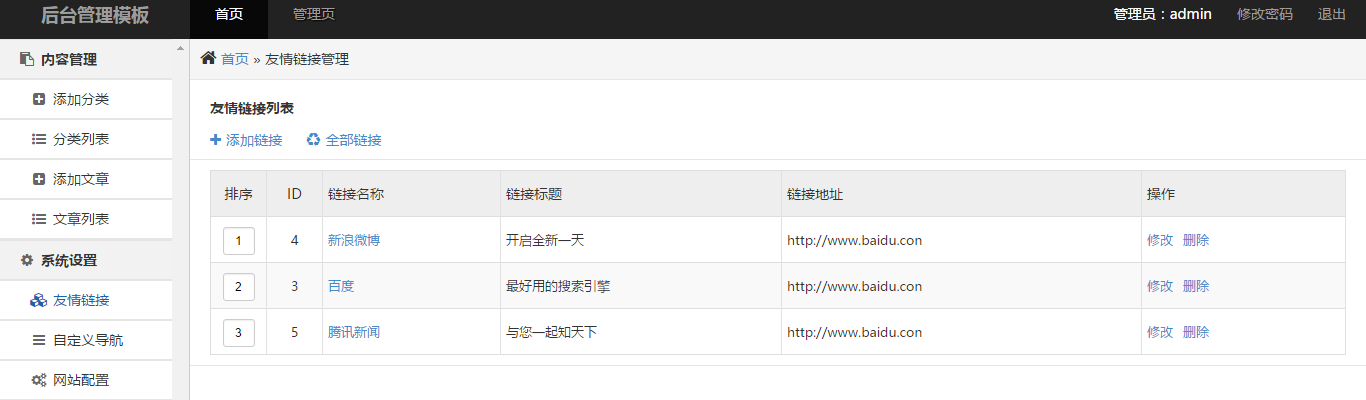Collapse the 内容管理 section header
The height and width of the screenshot is (400, 1366).
[x=86, y=60]
